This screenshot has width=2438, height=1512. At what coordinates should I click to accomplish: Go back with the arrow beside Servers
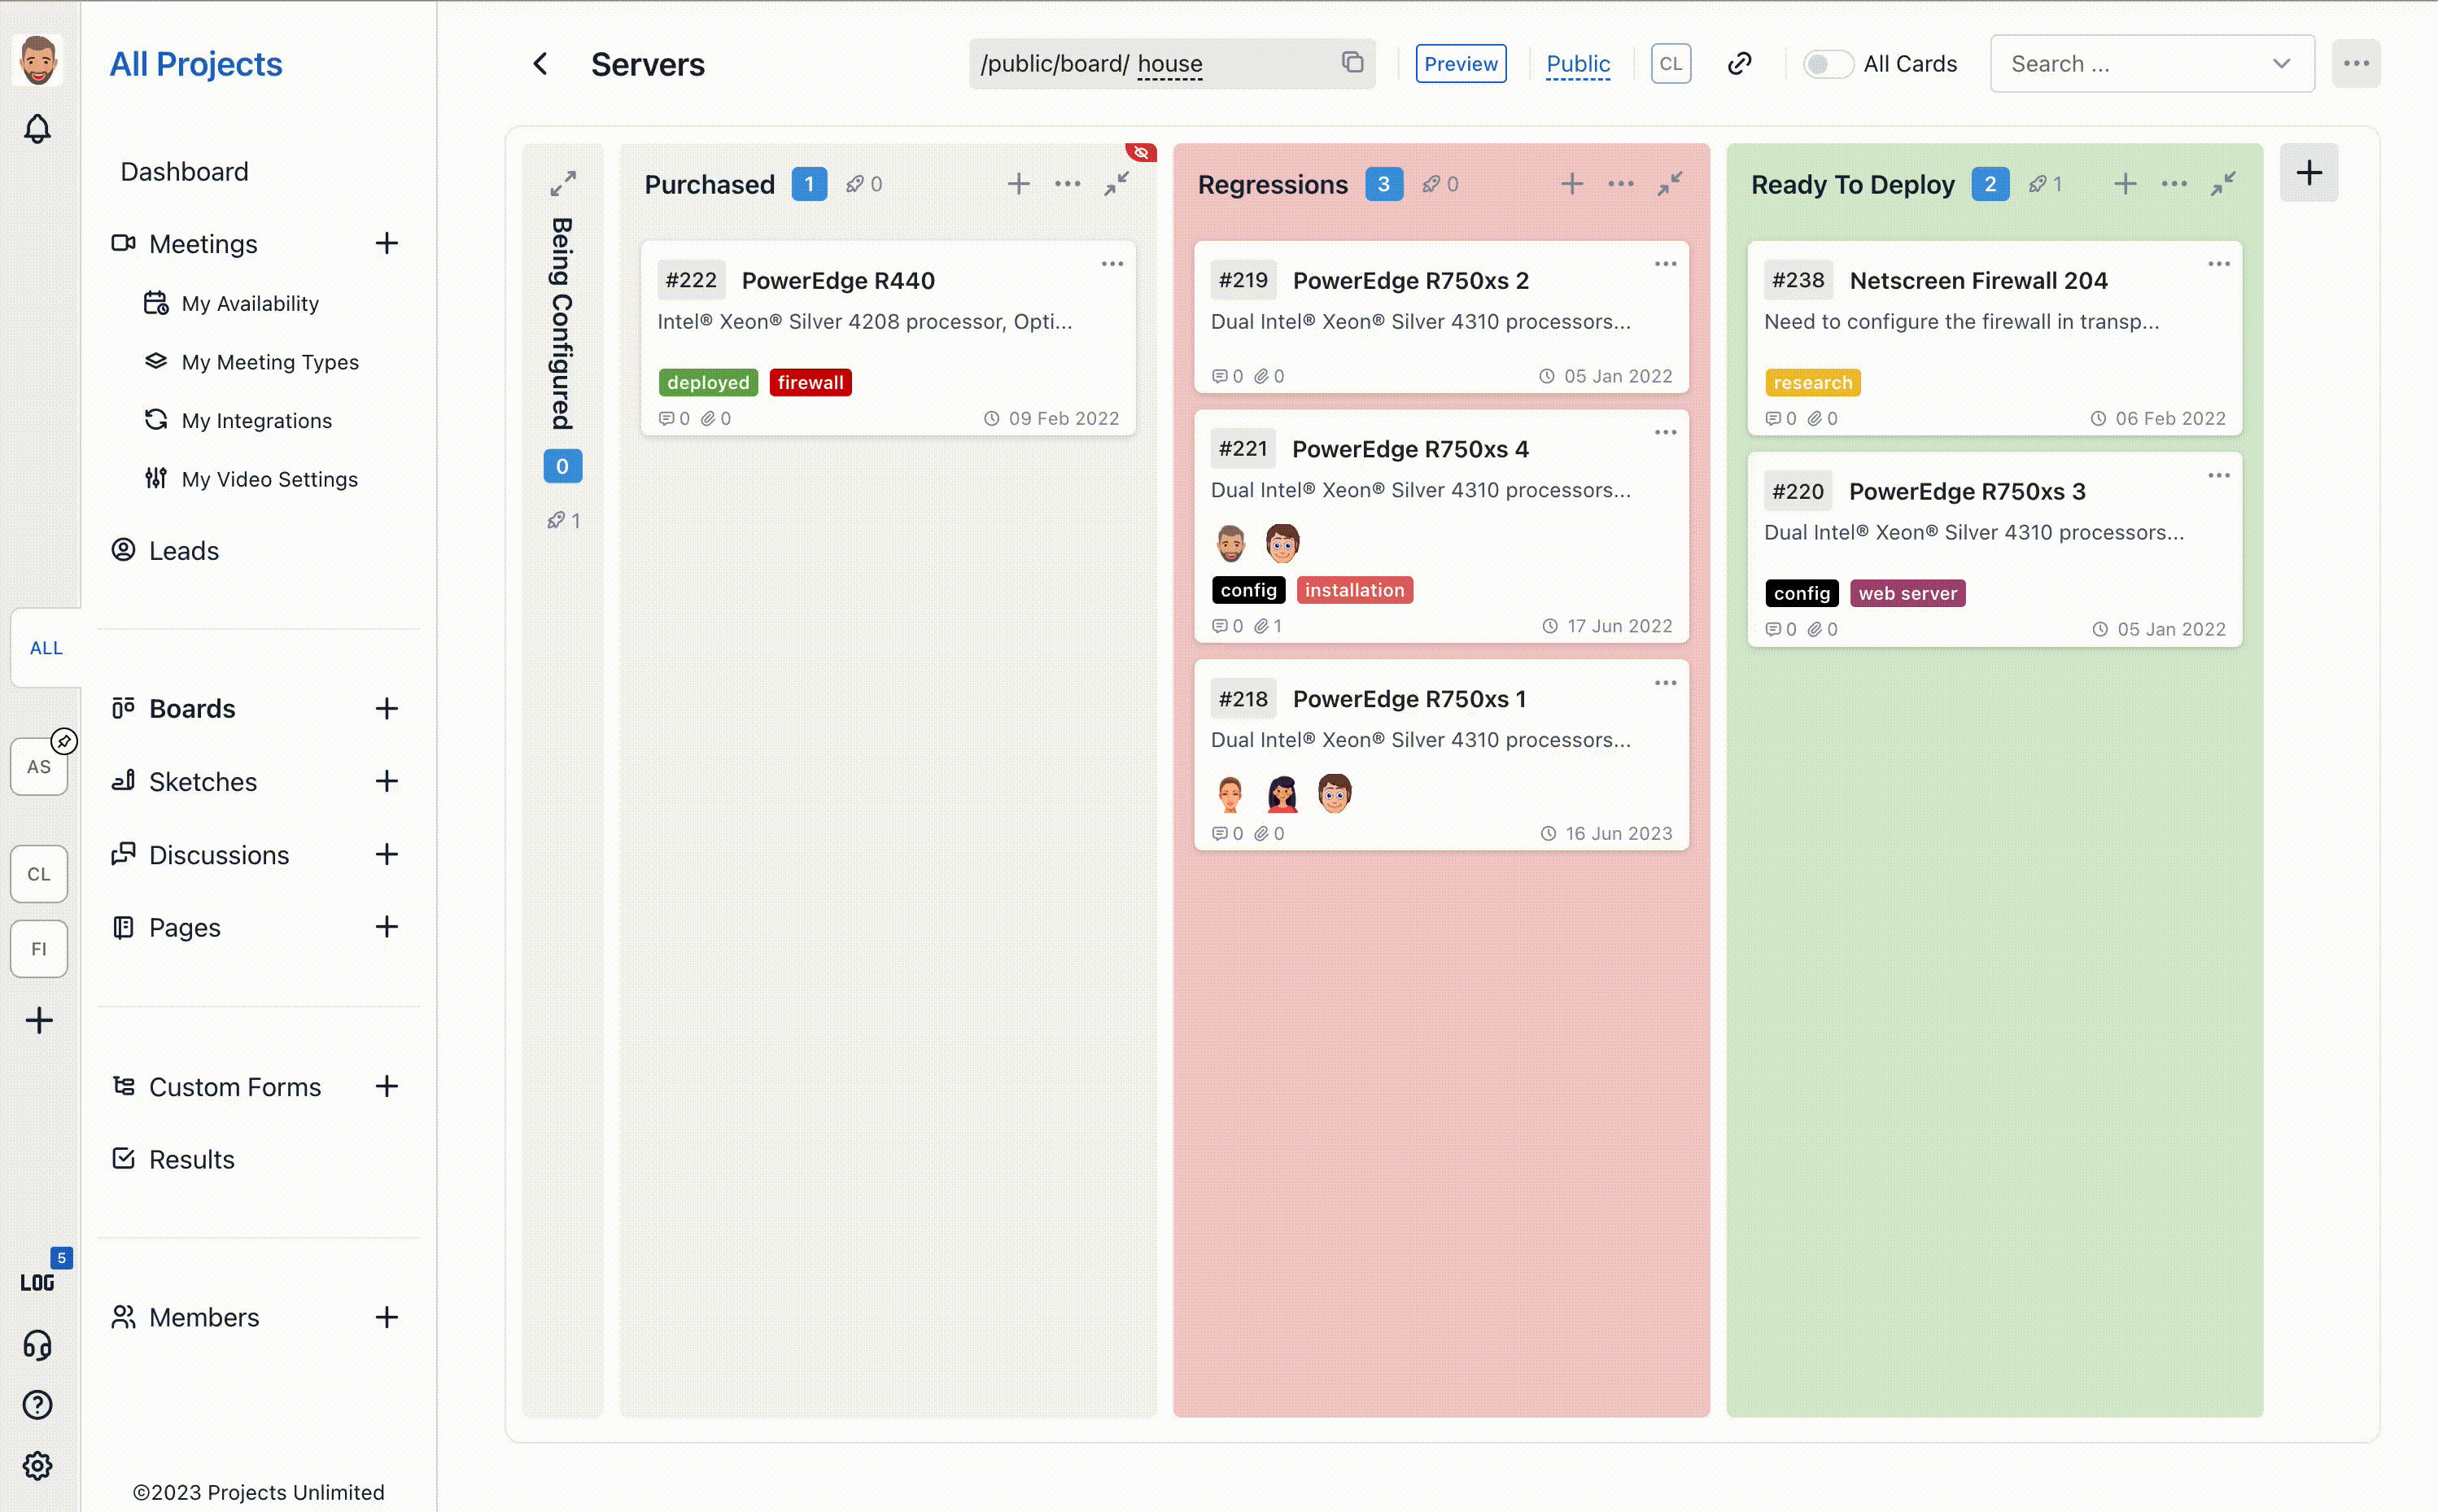pyautogui.click(x=540, y=64)
